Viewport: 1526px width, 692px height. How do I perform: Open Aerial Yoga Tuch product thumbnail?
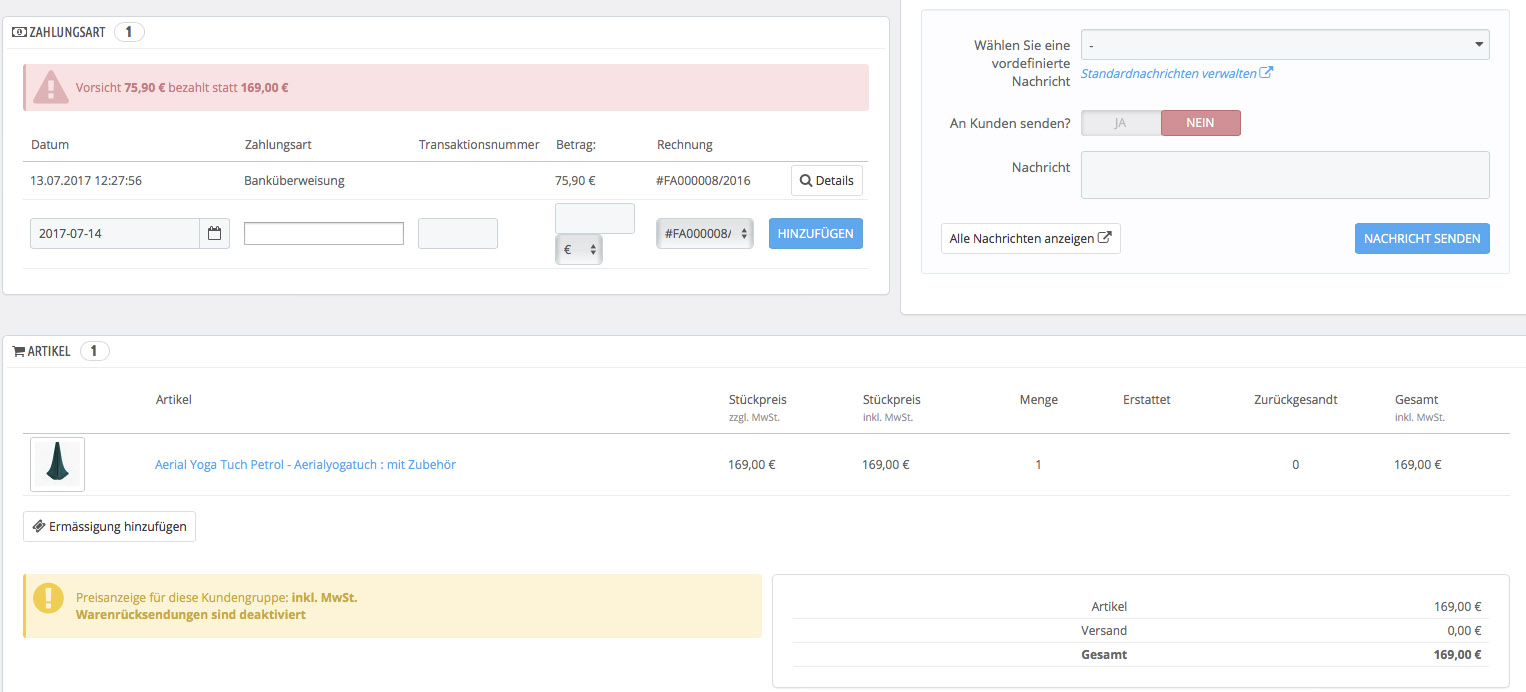[57, 464]
